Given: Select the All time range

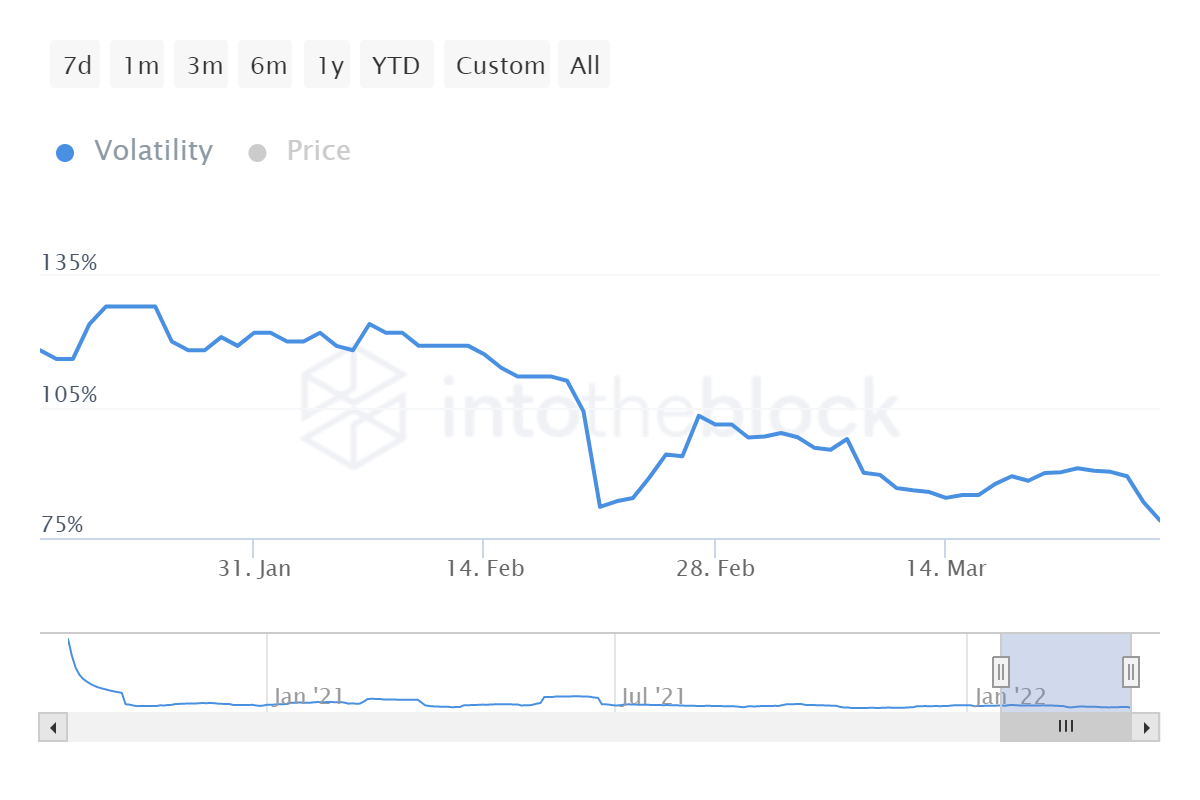Looking at the screenshot, I should click(584, 64).
